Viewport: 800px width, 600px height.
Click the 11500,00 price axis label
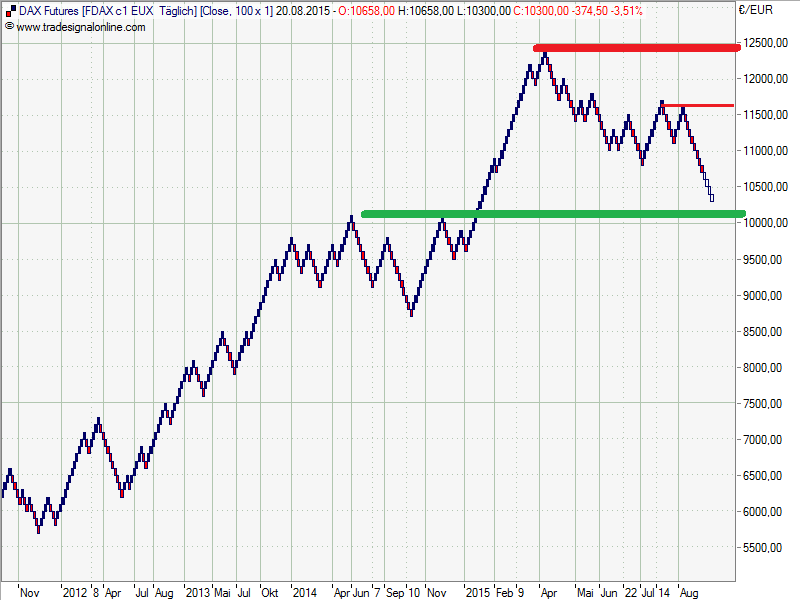coord(766,115)
